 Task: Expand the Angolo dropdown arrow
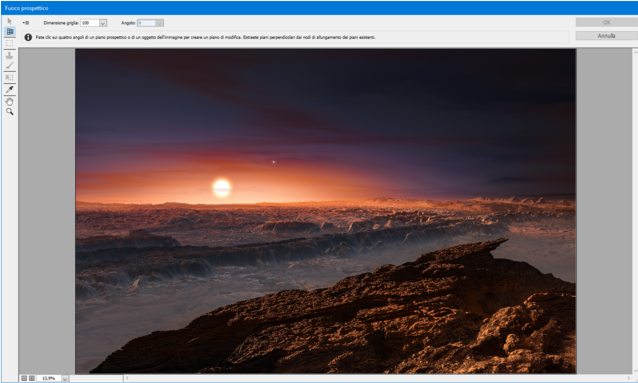160,23
